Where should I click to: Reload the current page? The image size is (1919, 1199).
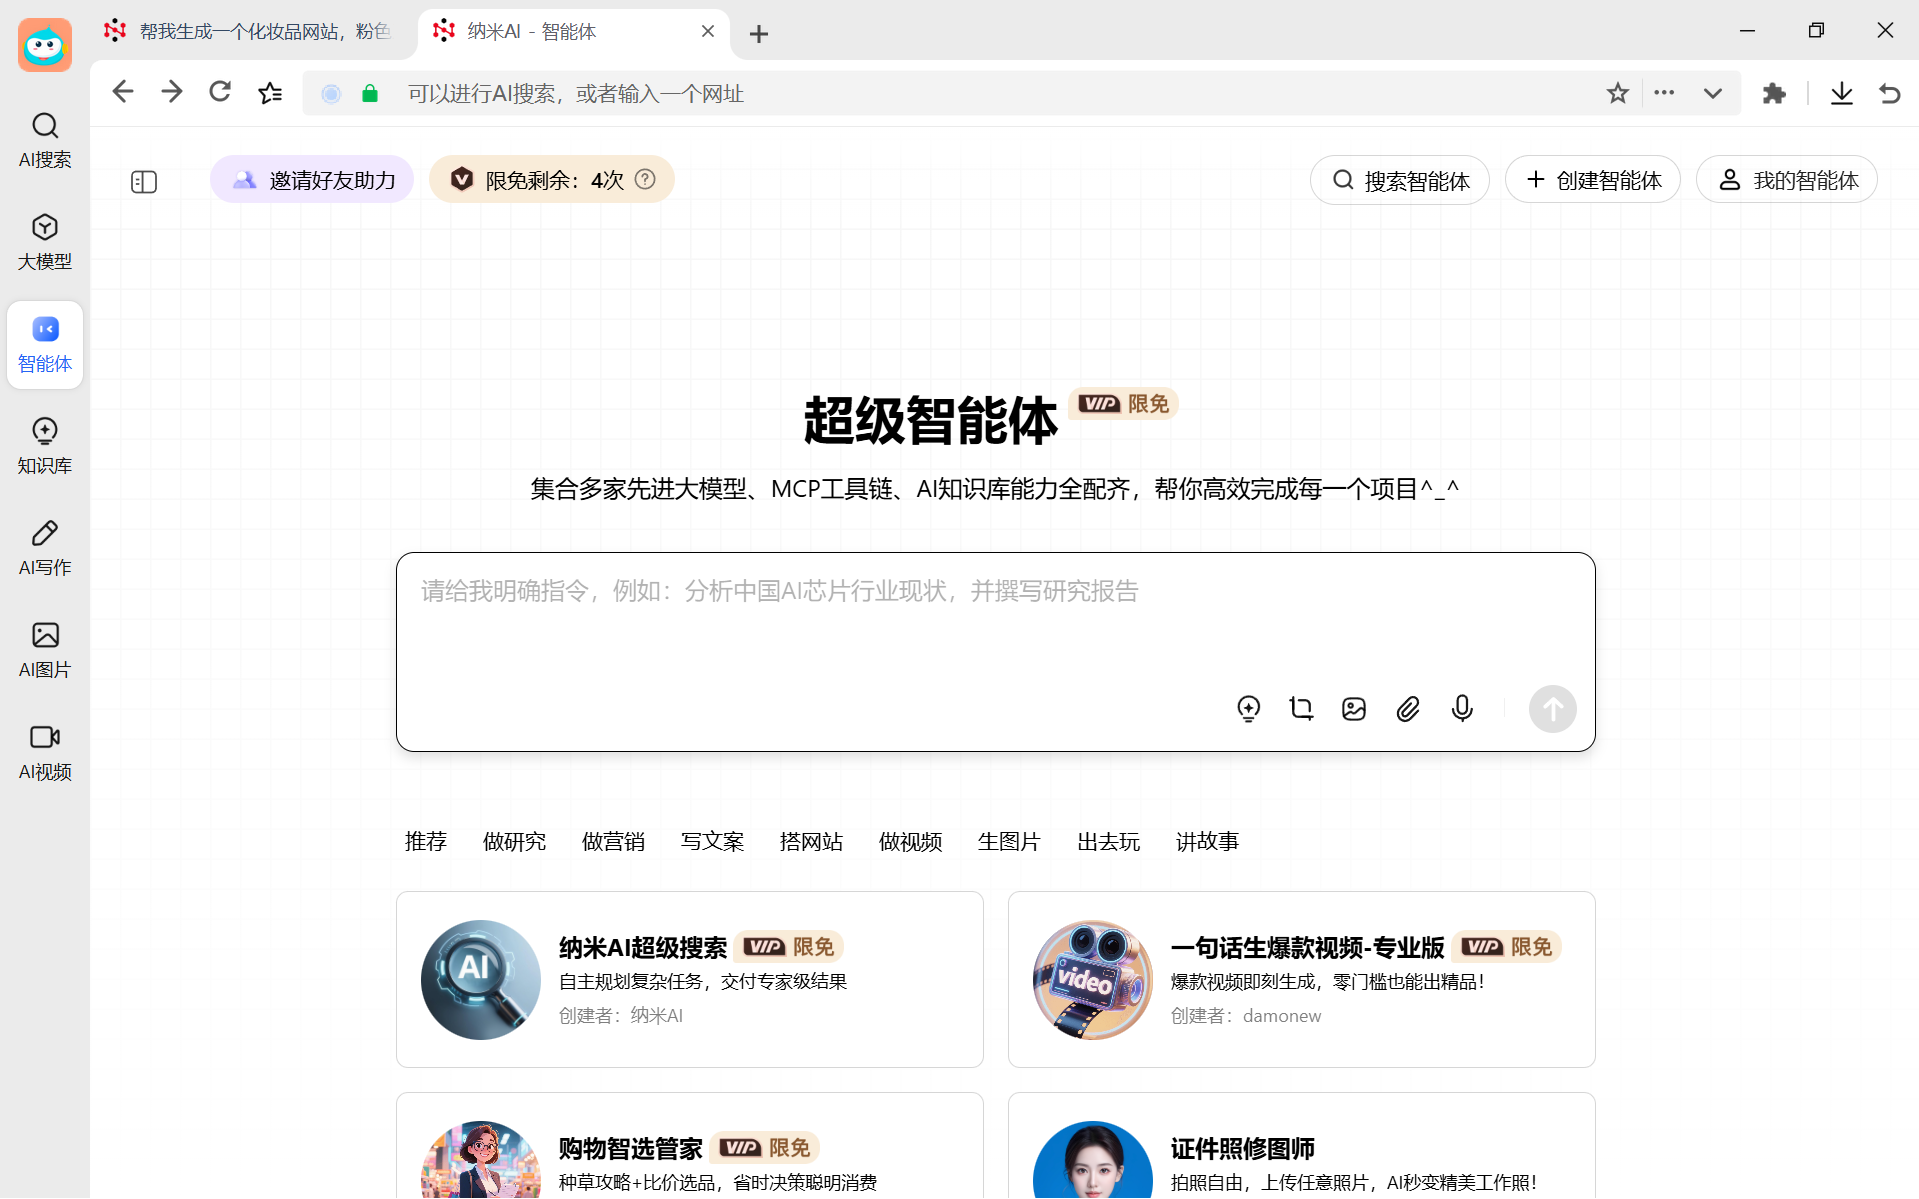(220, 93)
